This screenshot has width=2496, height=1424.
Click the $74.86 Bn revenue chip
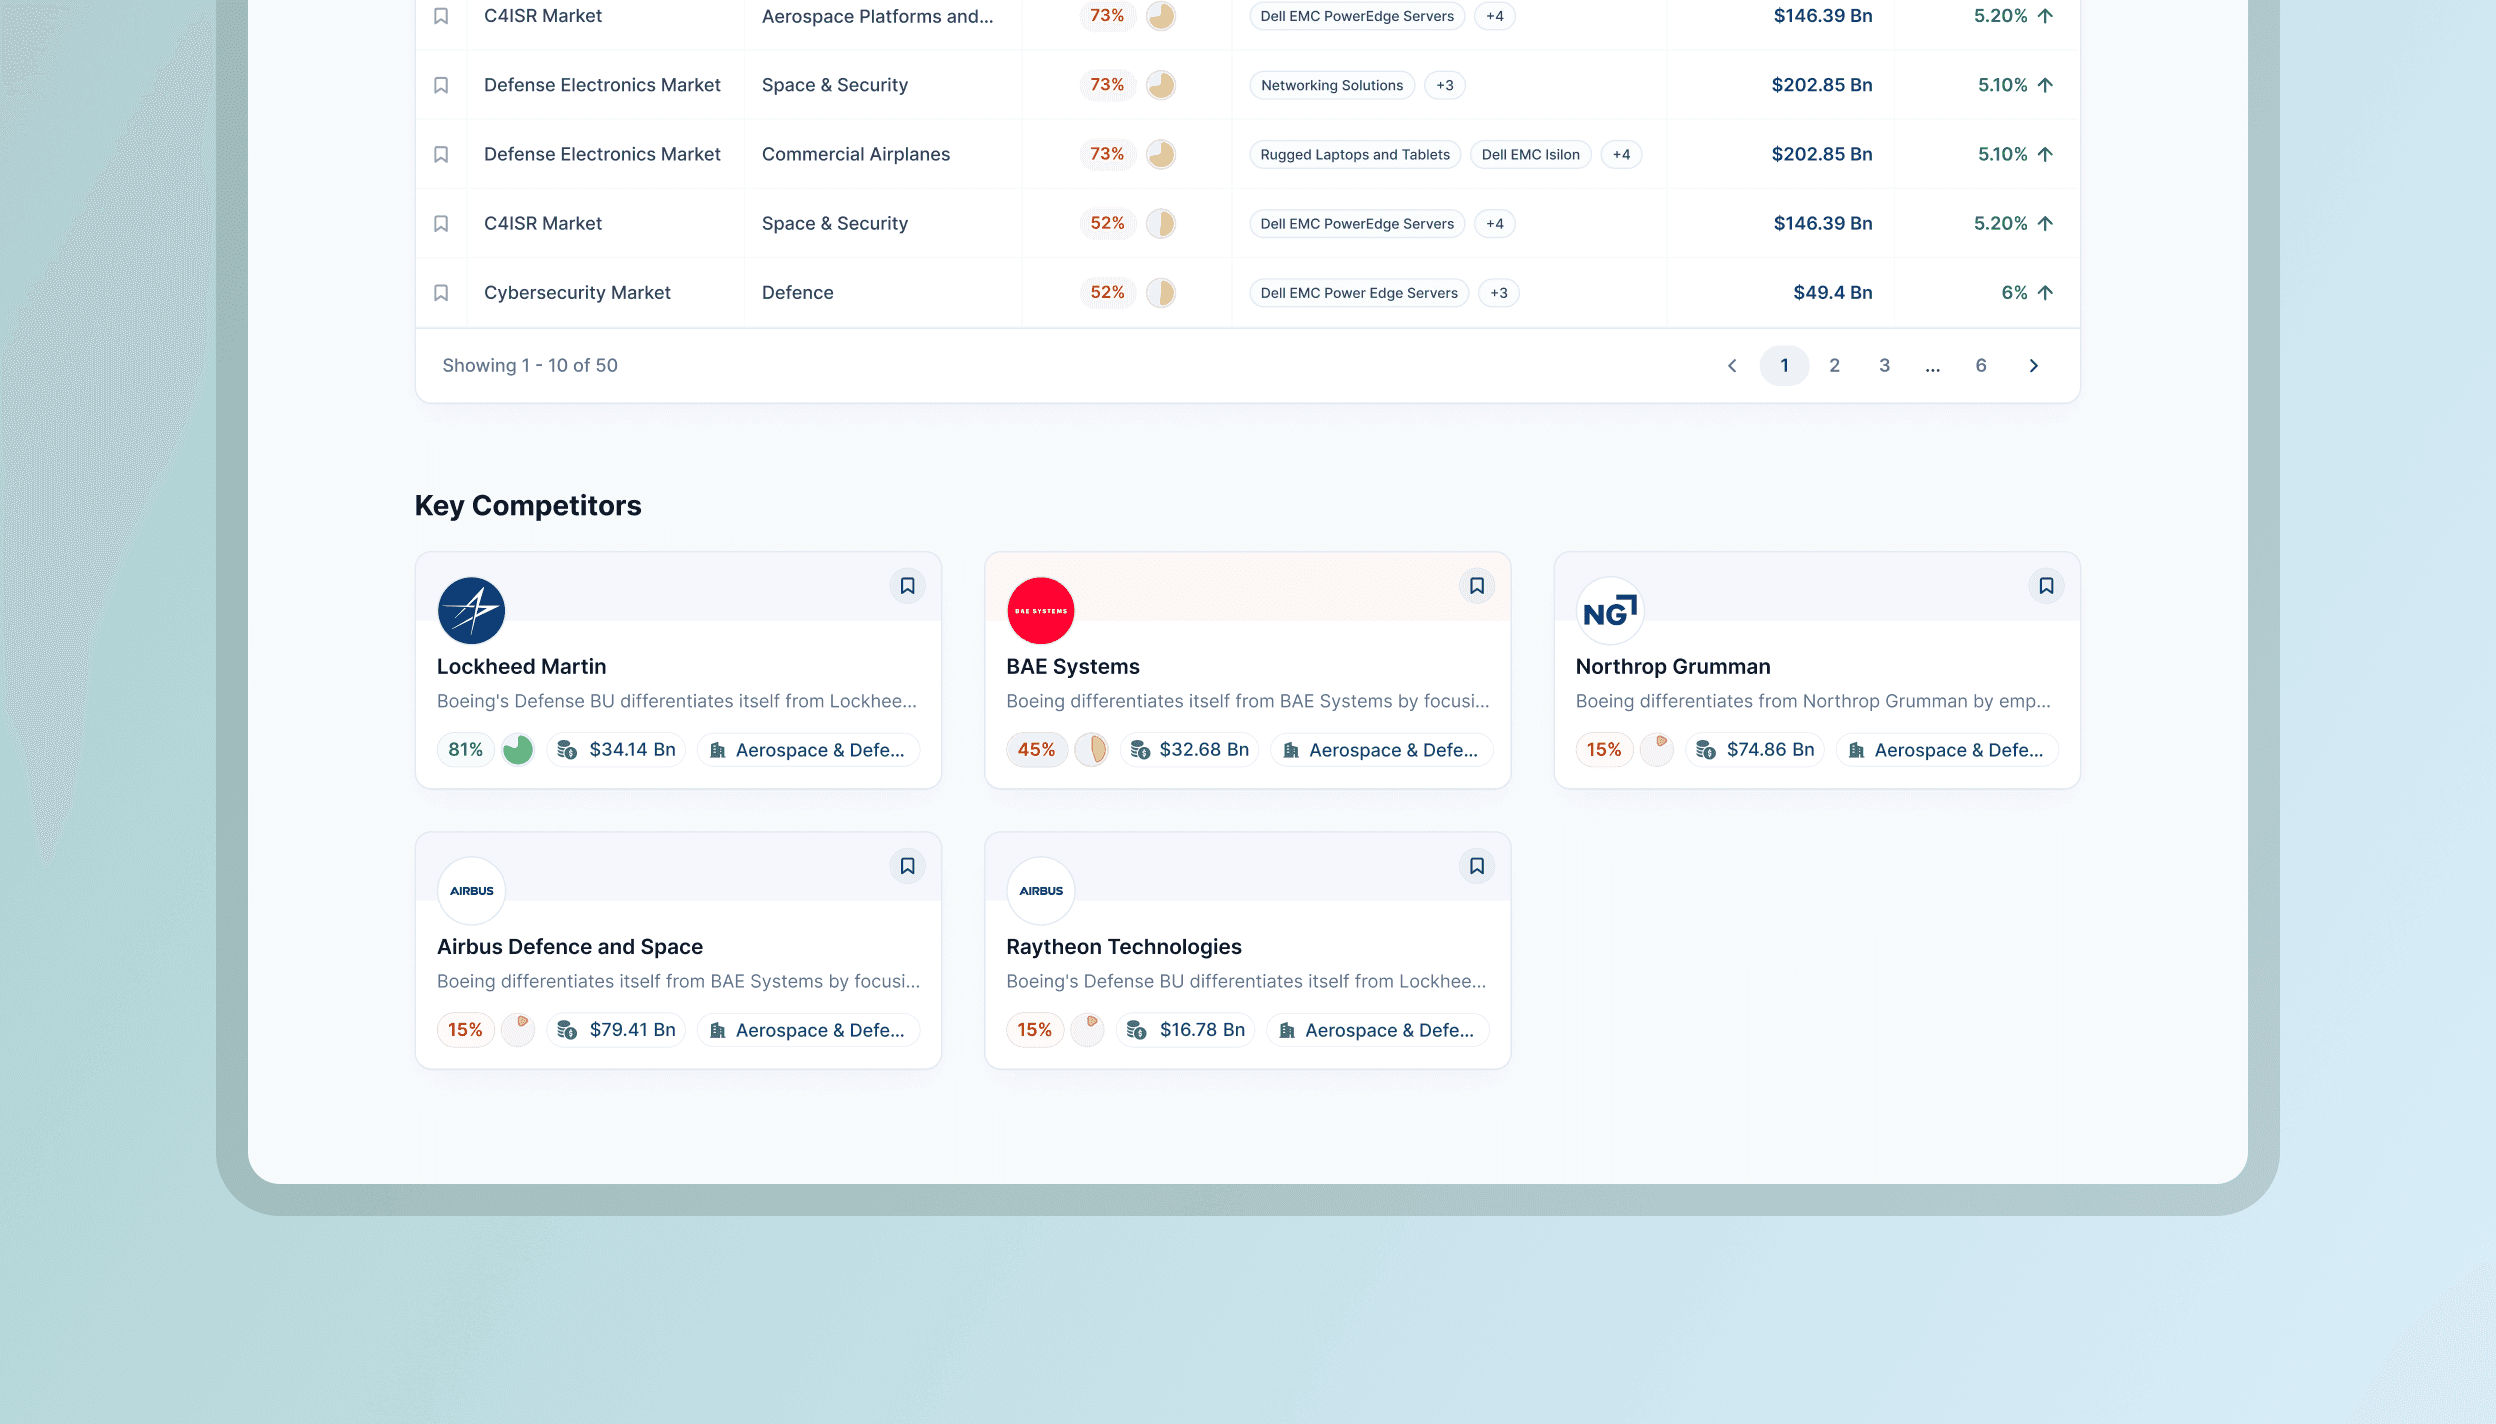(1755, 750)
